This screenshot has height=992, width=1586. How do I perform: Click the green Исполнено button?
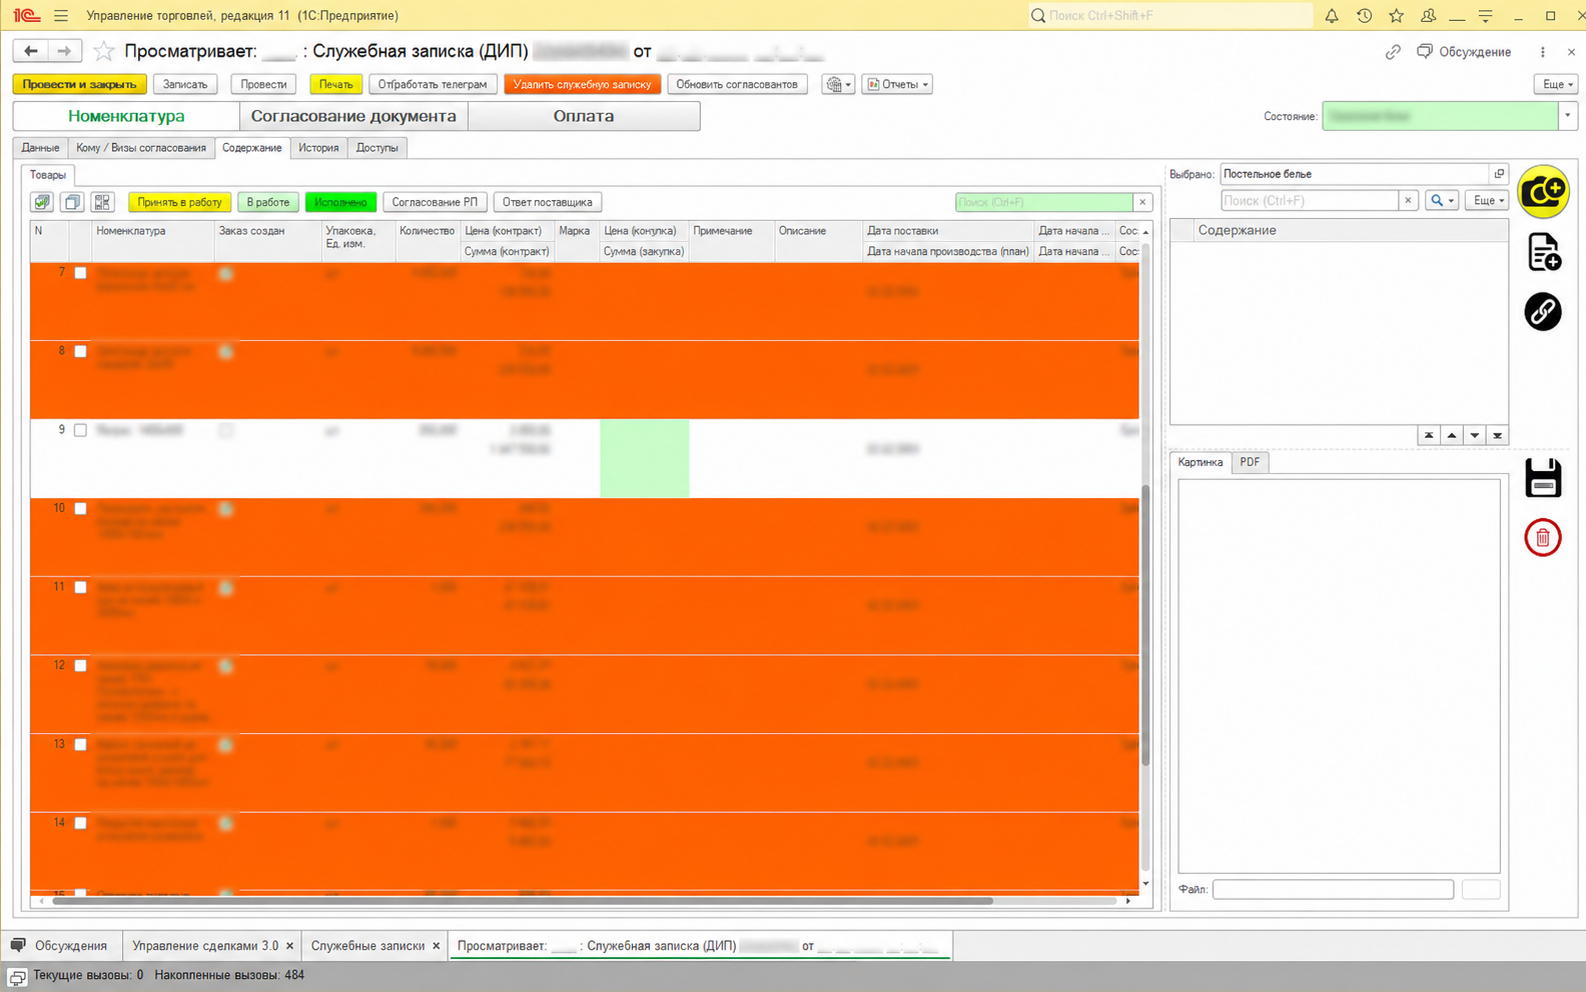[341, 202]
